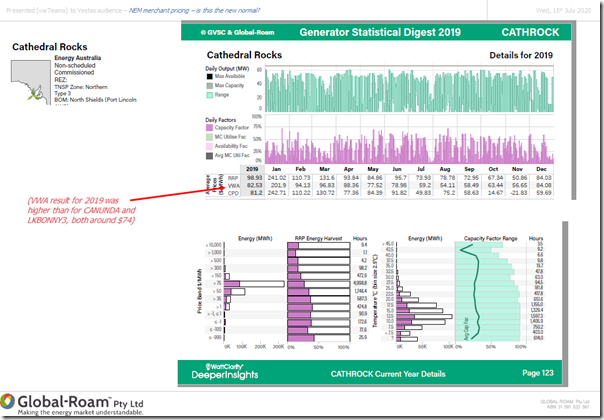Click the VWA row label

(x=233, y=185)
